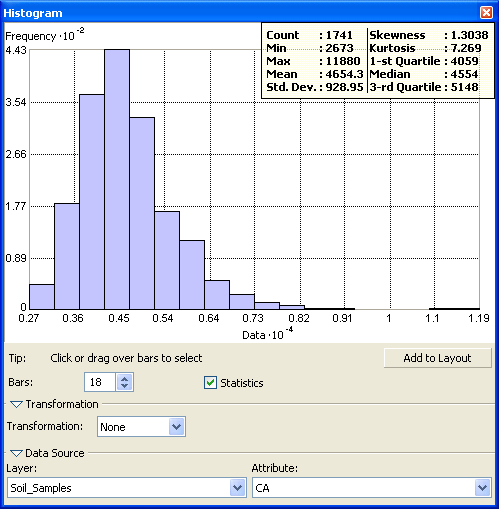The image size is (499, 509).
Task: Select the histogram bar just above 1.77 frequency
Action: 67,256
